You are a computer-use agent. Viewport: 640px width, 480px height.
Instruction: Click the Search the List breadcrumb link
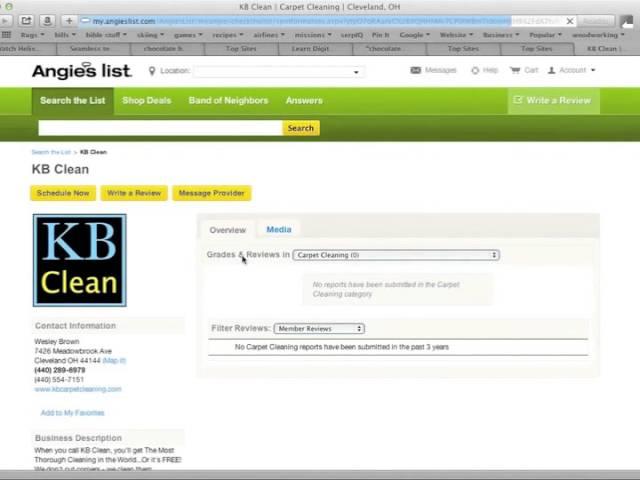(51, 152)
